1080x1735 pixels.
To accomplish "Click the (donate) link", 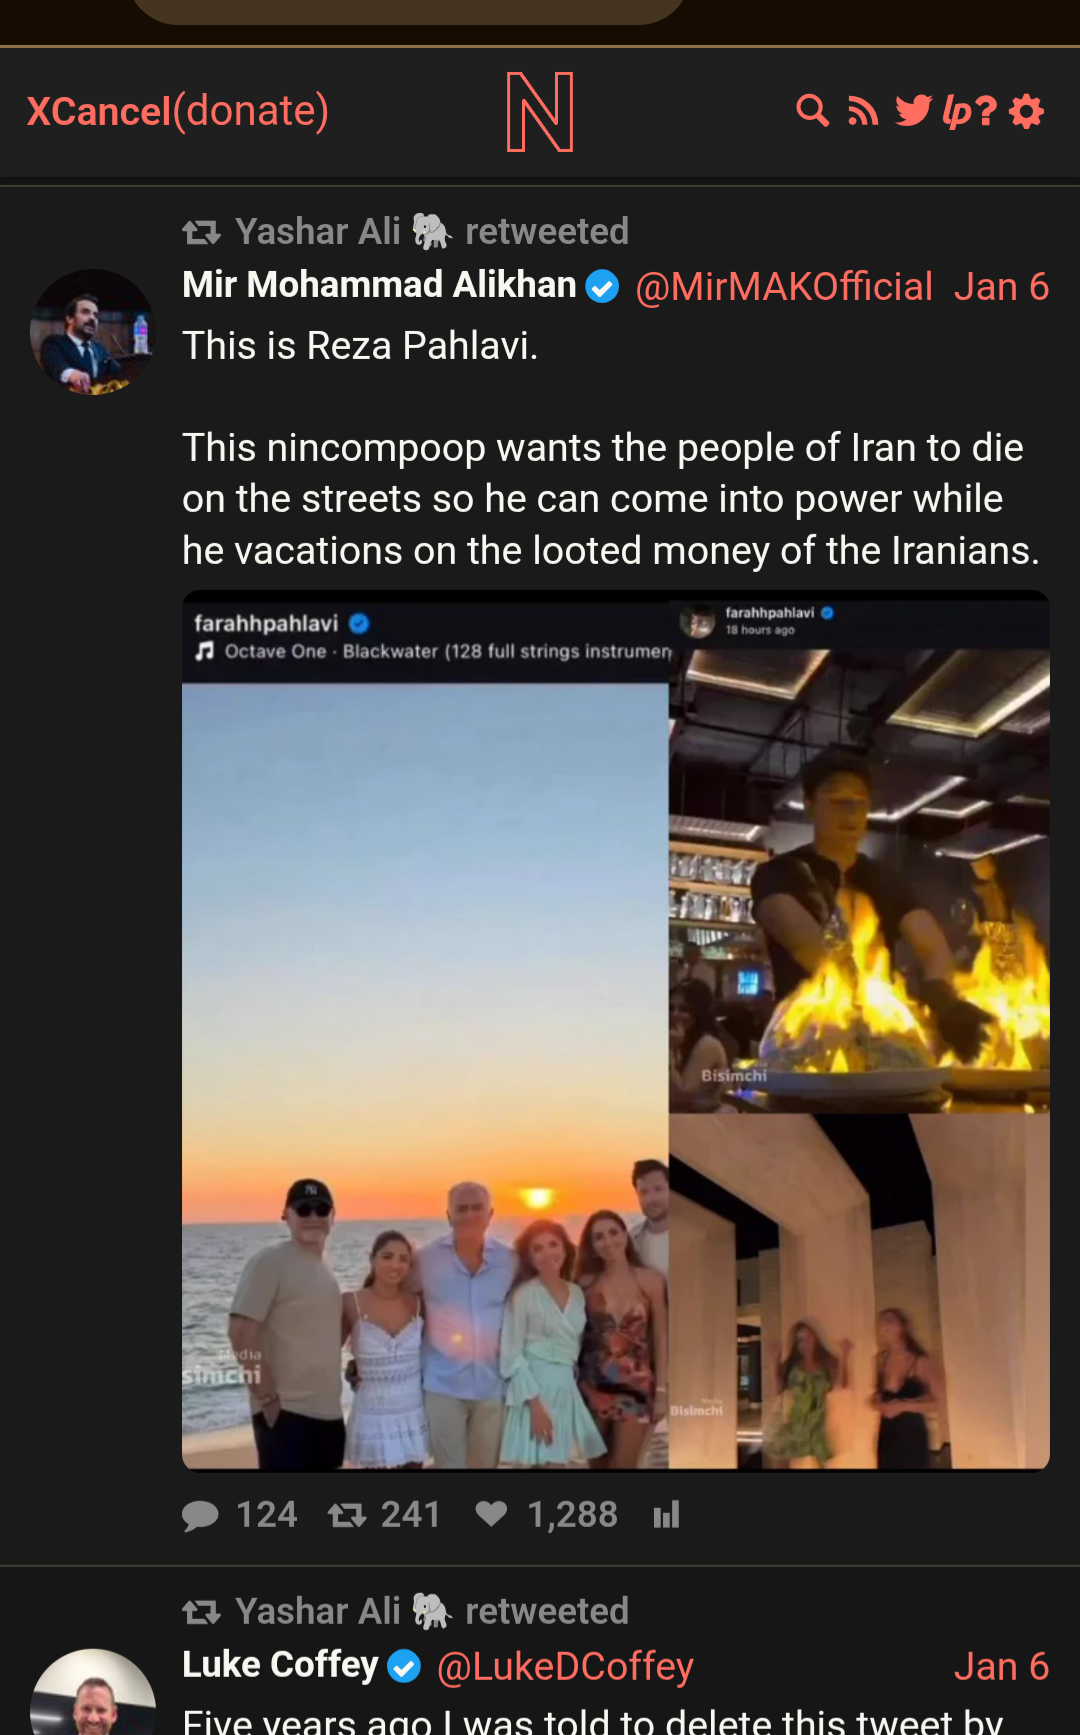I will point(251,111).
